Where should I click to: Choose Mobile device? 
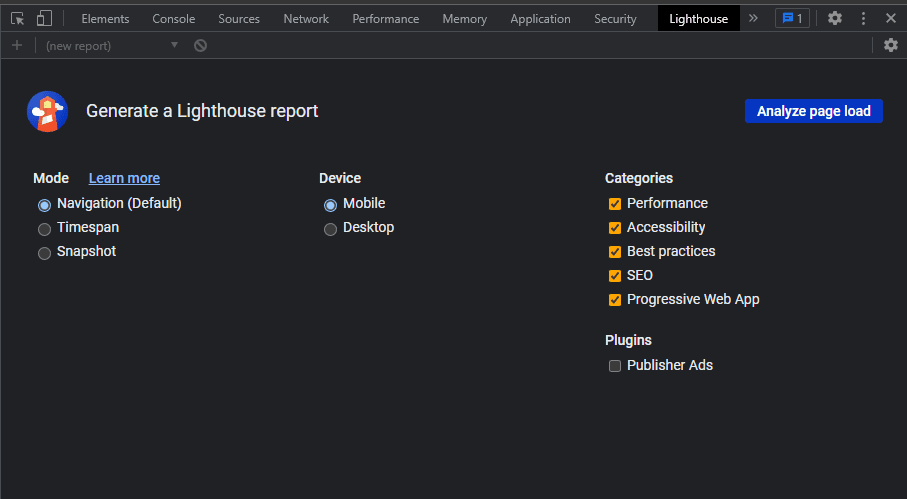pos(330,205)
